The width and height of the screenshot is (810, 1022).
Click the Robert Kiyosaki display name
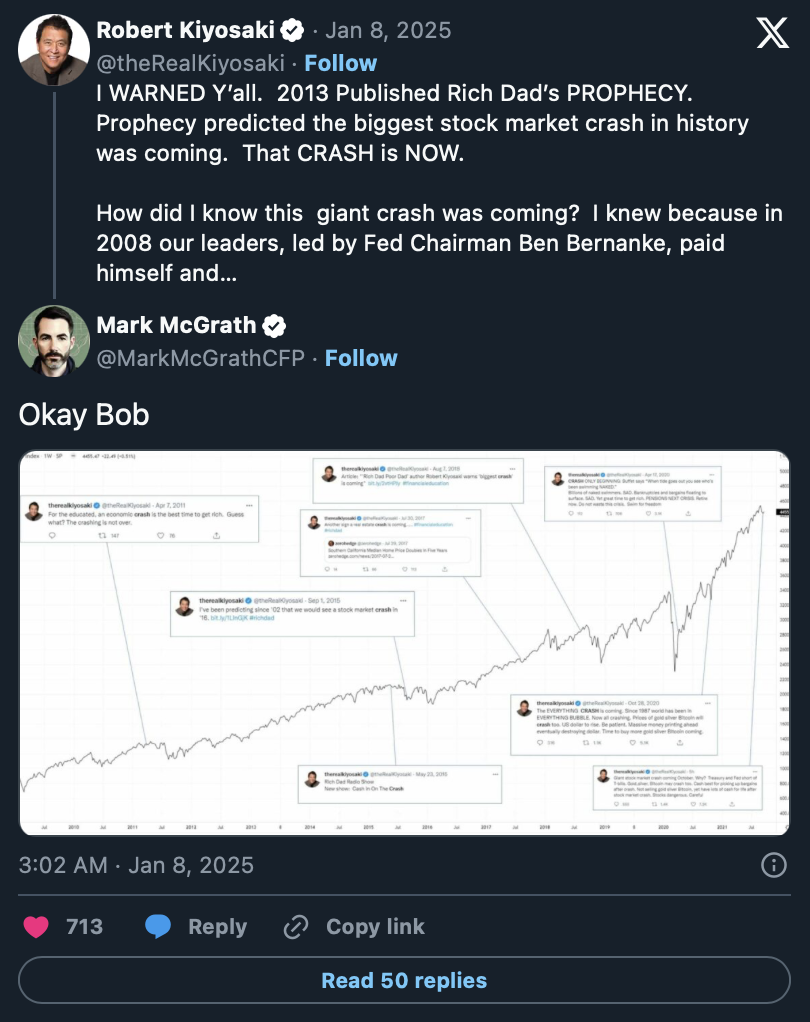[186, 30]
